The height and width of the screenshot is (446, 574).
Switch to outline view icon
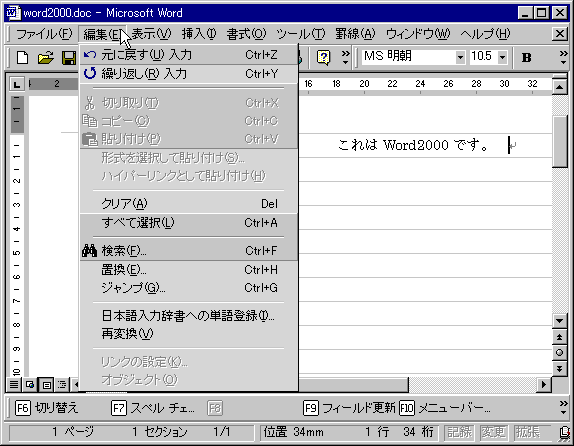(62, 384)
